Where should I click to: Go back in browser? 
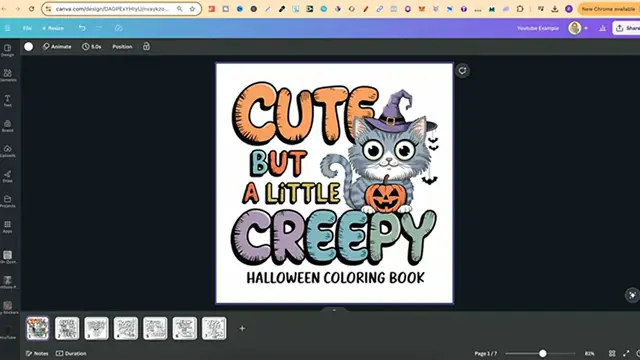[x=4, y=9]
